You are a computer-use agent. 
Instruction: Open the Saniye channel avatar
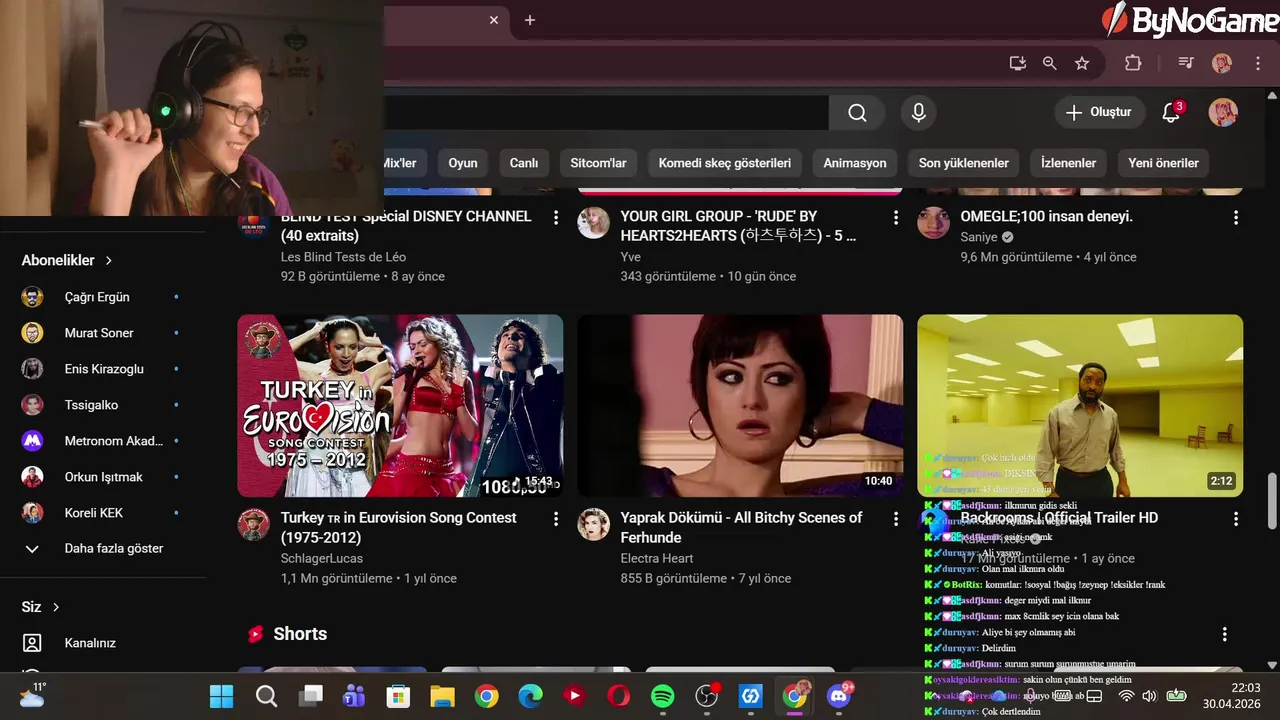[x=934, y=223]
